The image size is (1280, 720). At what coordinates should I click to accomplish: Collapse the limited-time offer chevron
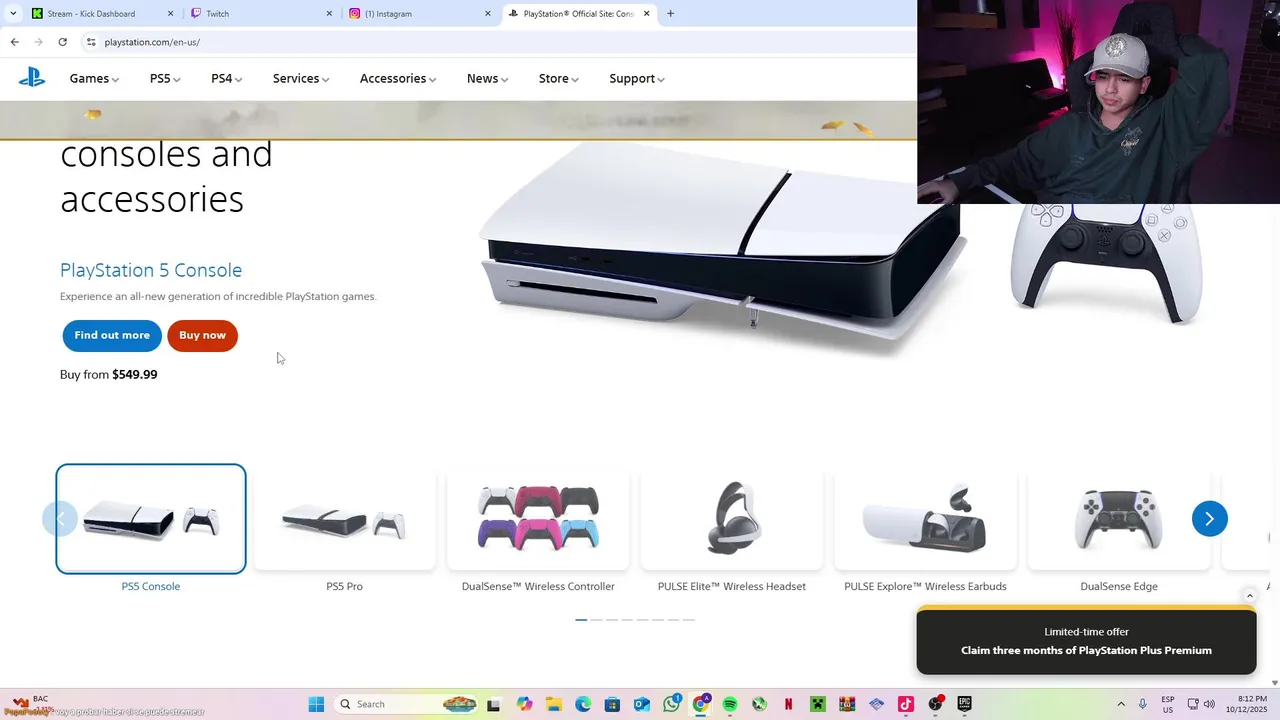pyautogui.click(x=1249, y=596)
